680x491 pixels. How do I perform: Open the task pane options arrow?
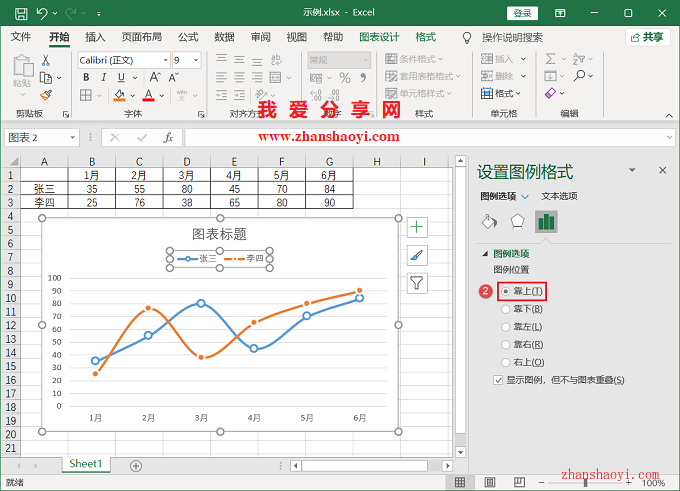click(632, 170)
